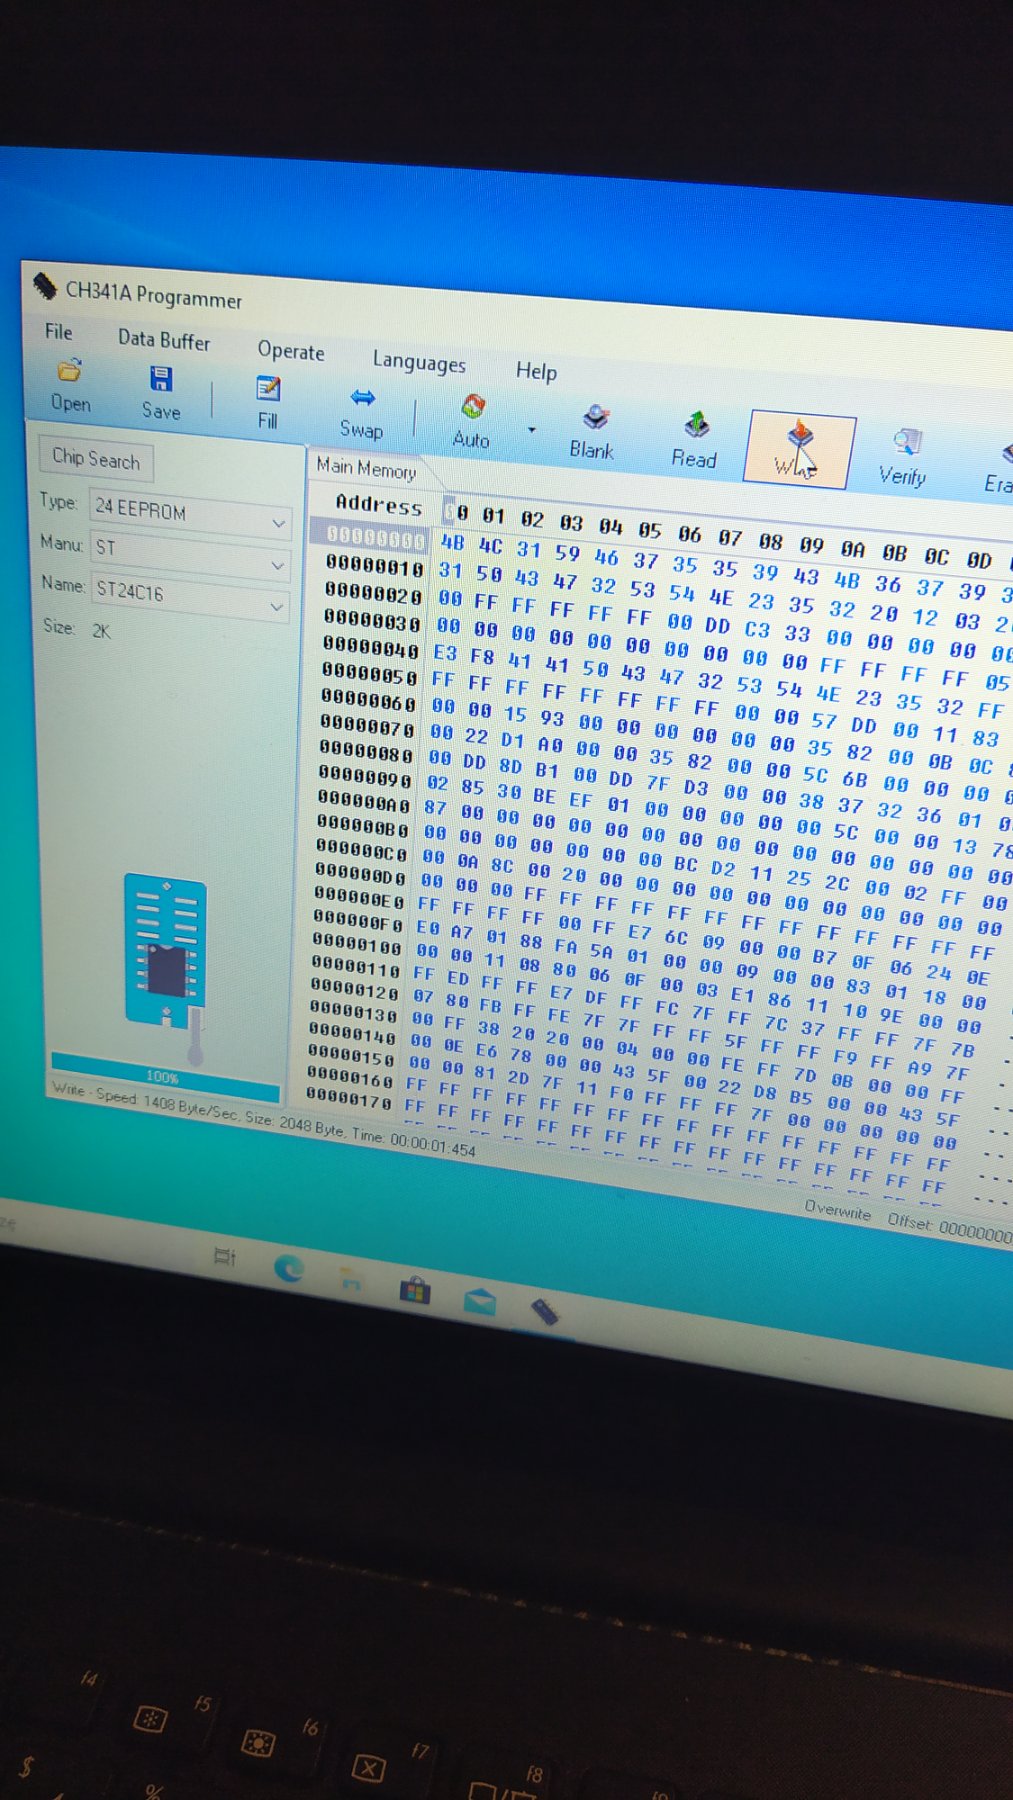Open the Operate menu

point(291,351)
